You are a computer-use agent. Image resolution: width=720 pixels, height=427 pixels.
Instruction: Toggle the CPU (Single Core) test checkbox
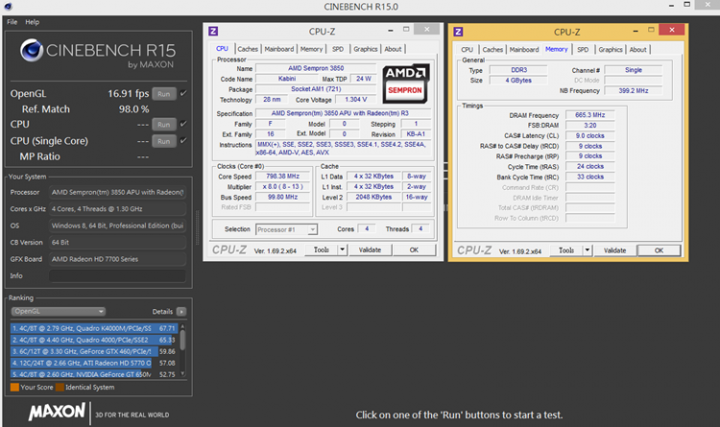click(x=184, y=140)
